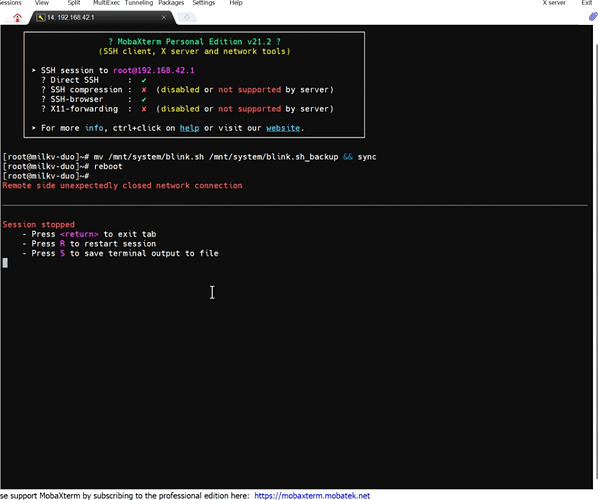
Task: Click the "Session stopped" text
Action: (x=39, y=225)
